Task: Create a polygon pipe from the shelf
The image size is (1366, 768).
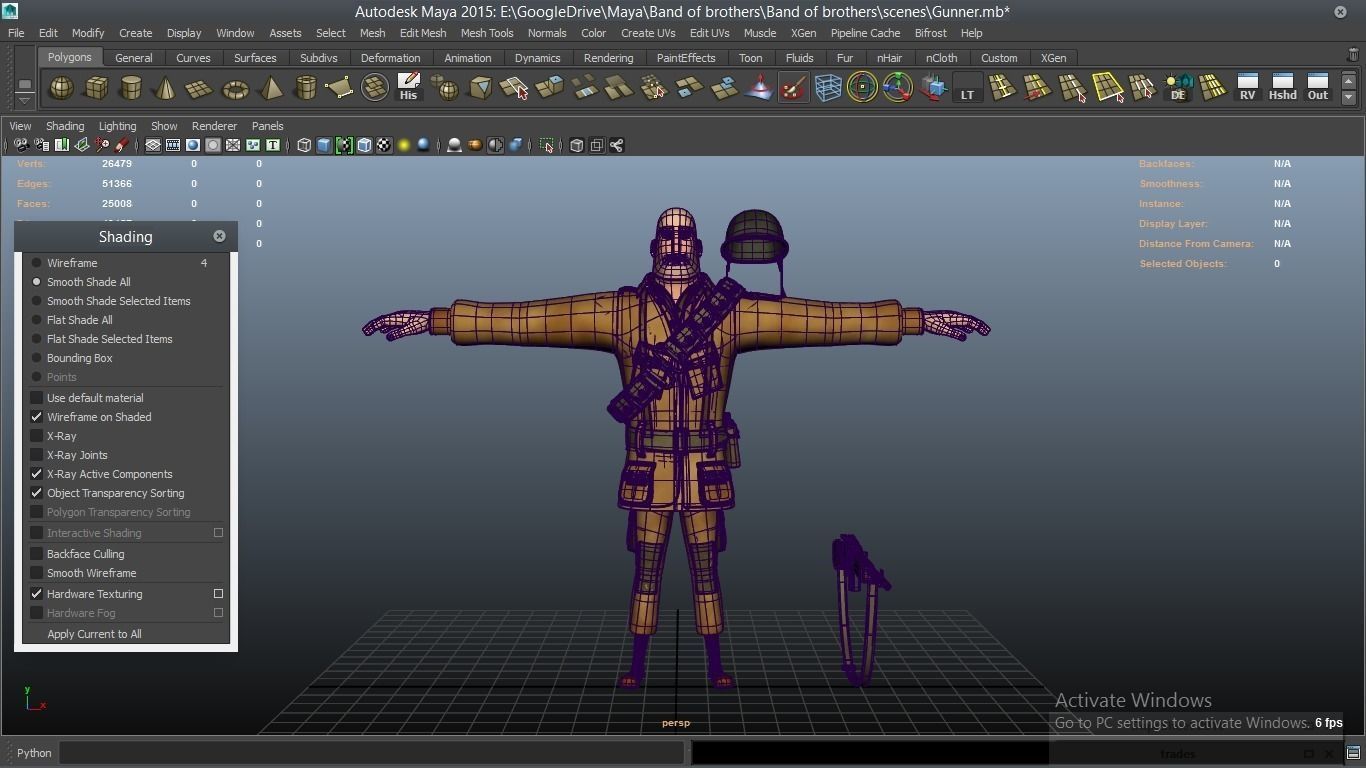Action: (305, 89)
